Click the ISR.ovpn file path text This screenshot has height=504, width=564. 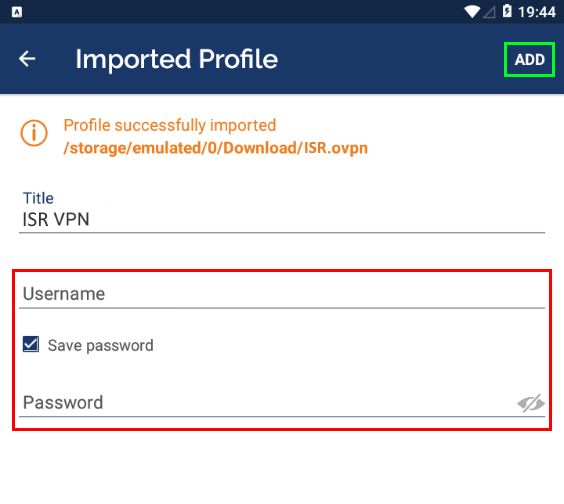click(215, 148)
